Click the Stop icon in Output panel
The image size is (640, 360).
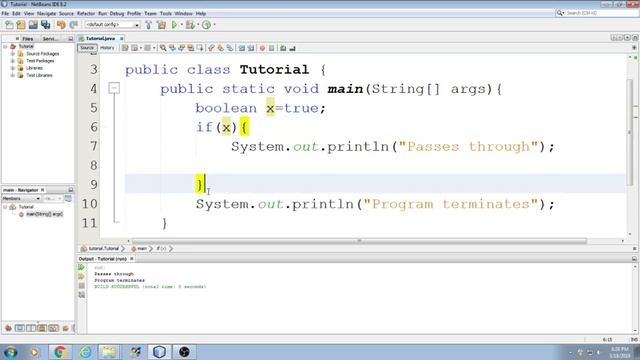click(x=82, y=286)
